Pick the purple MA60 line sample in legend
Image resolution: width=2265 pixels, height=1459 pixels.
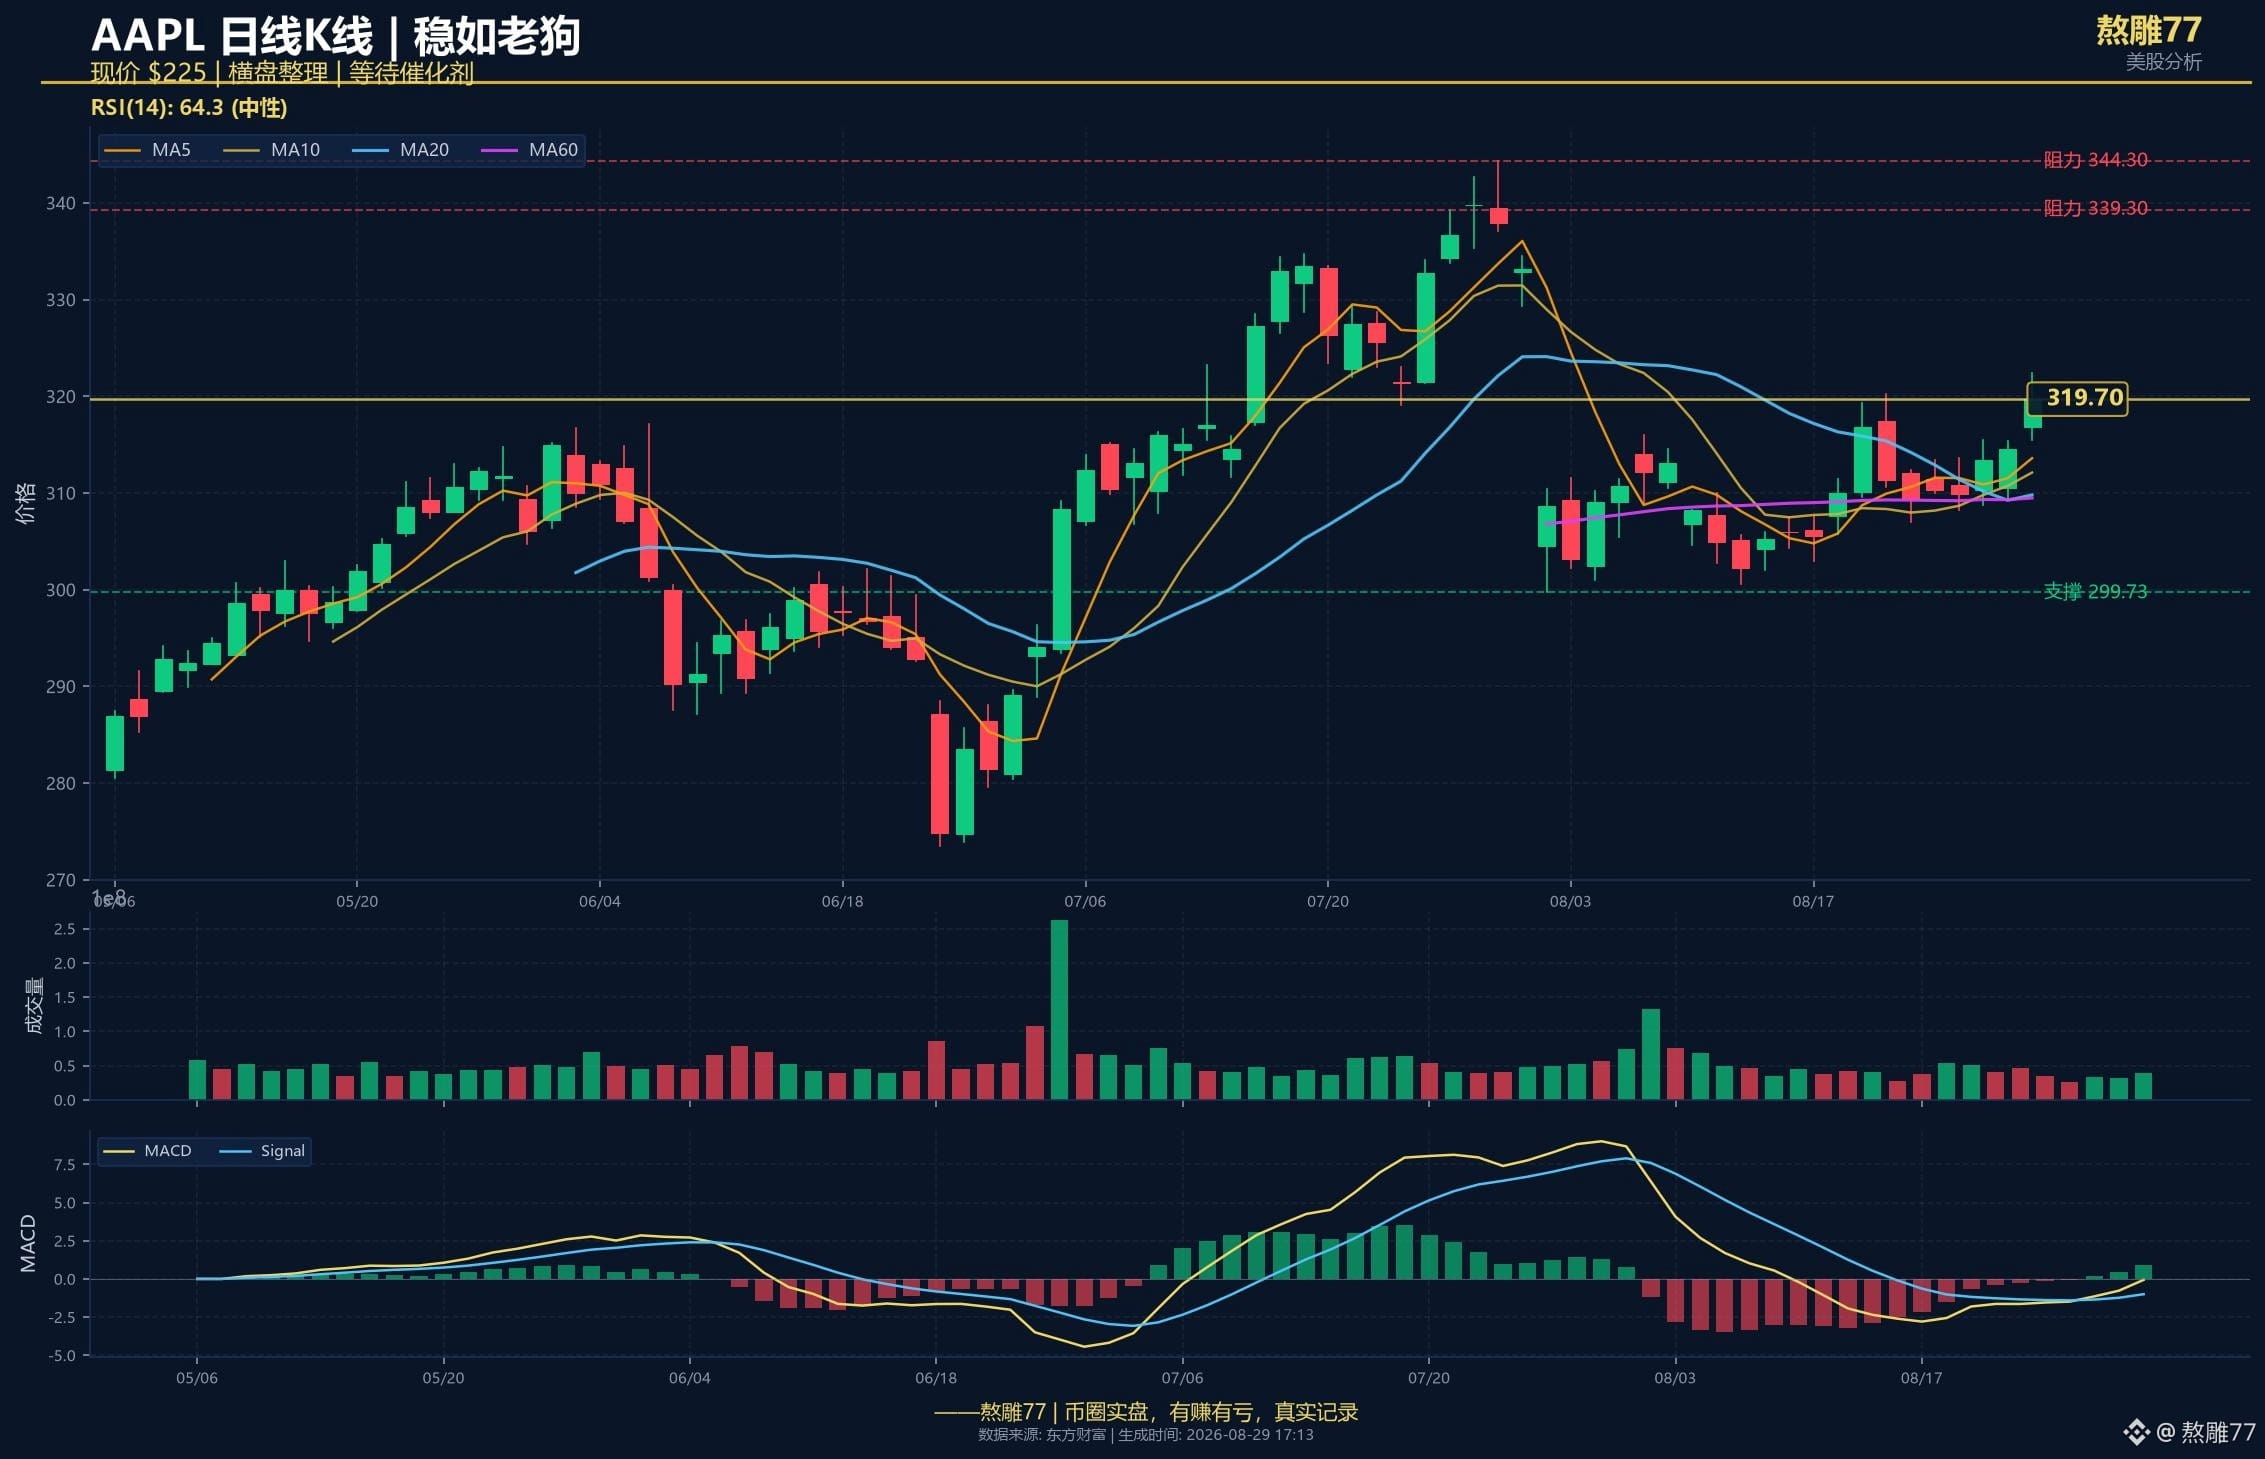[499, 150]
